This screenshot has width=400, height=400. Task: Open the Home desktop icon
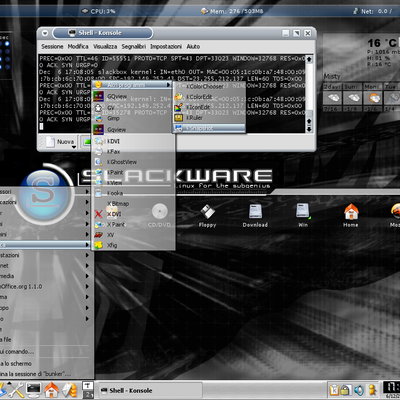(x=351, y=216)
